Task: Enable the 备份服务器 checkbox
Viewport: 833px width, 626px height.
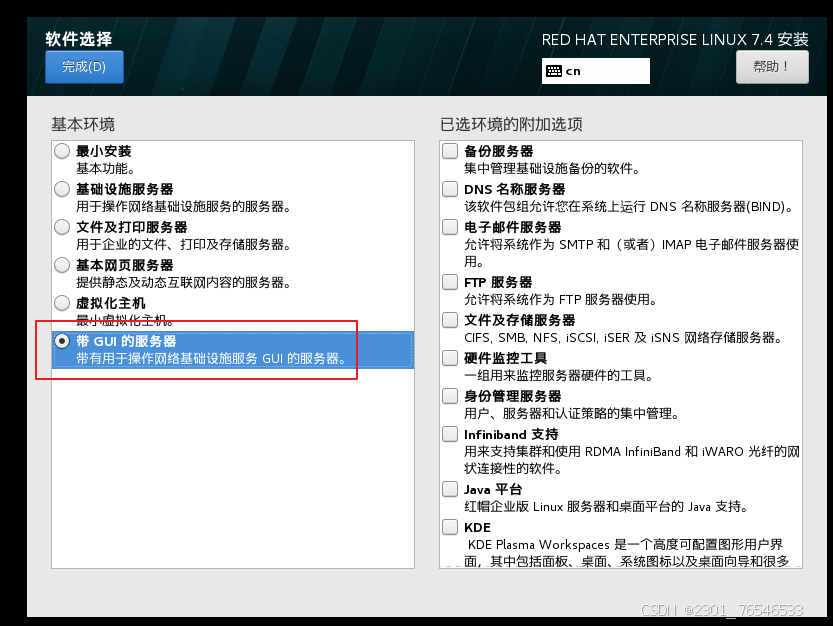Action: tap(450, 151)
